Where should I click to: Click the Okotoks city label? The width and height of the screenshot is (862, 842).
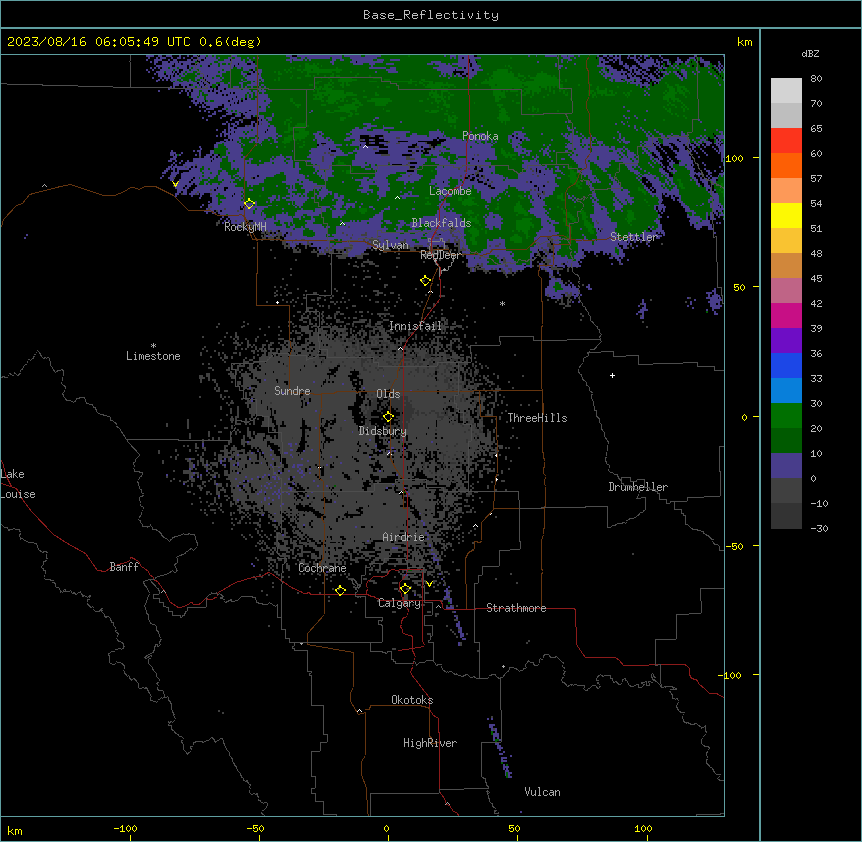click(x=412, y=700)
